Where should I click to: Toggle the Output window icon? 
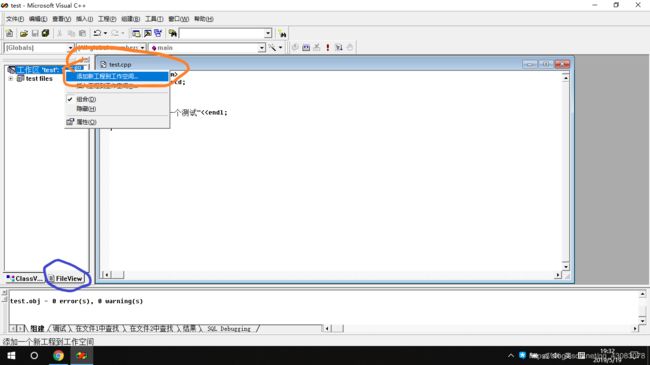click(147, 33)
